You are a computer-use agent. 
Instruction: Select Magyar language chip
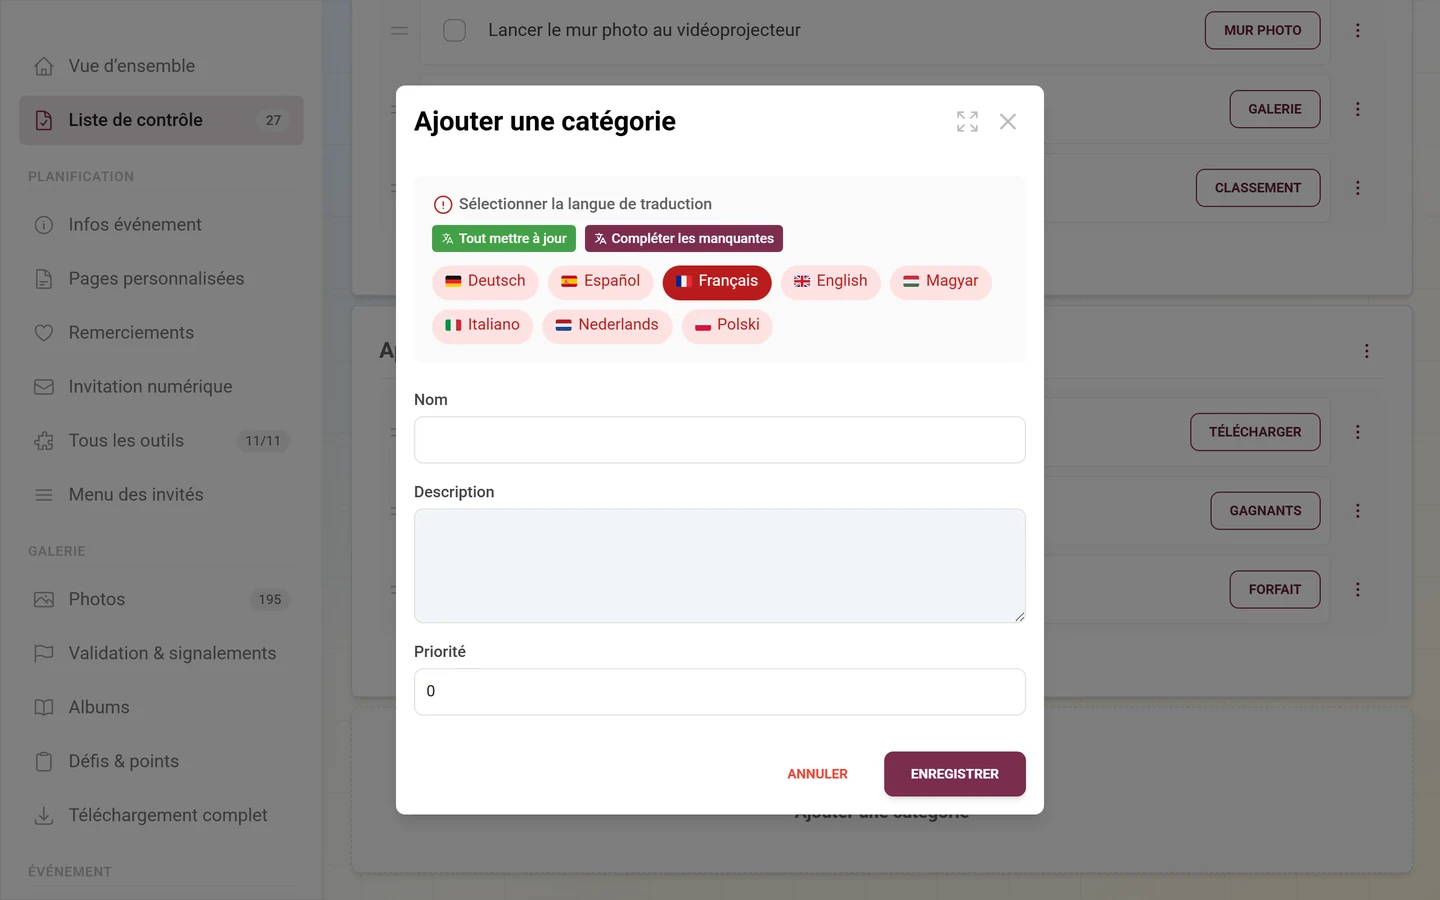tap(941, 282)
